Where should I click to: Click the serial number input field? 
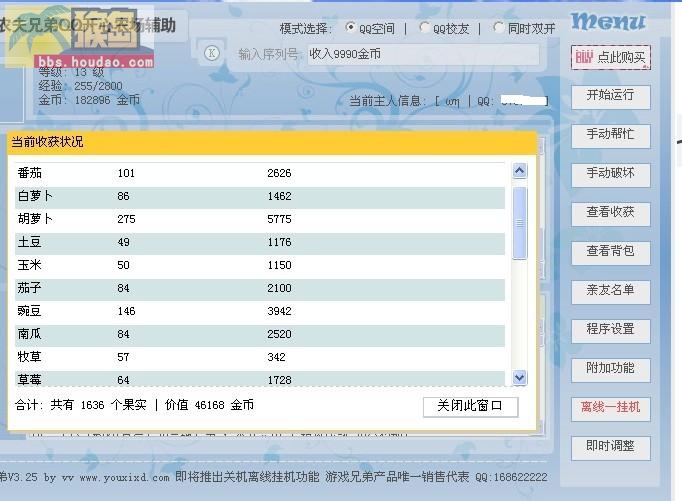423,54
